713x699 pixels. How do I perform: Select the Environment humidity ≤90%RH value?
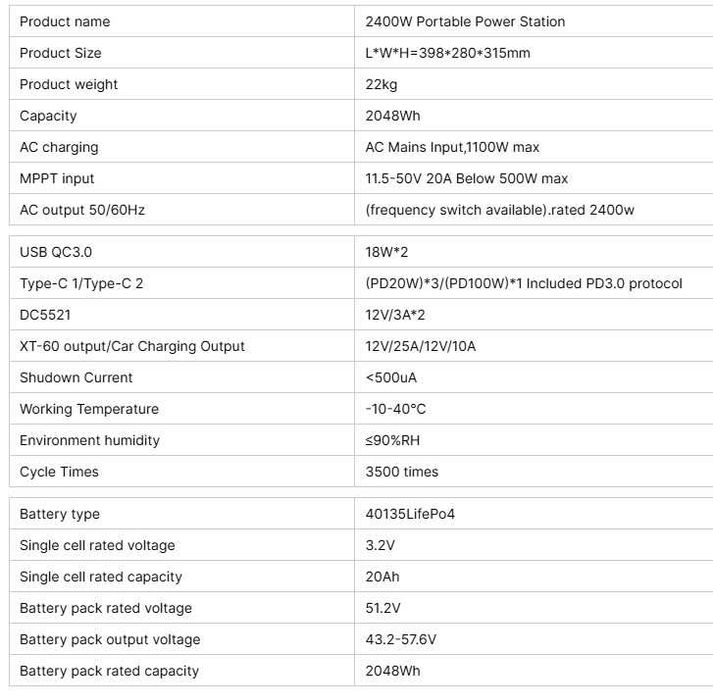coord(393,440)
